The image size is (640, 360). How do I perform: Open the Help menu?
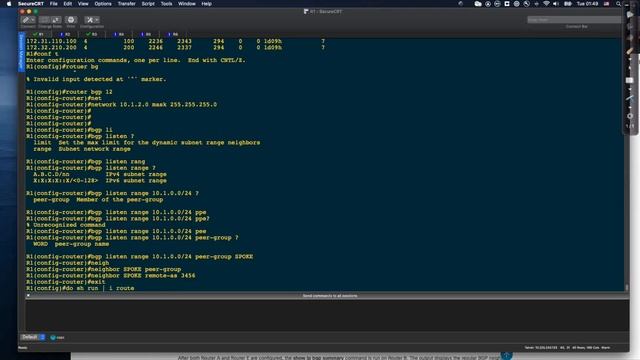(x=206, y=4)
